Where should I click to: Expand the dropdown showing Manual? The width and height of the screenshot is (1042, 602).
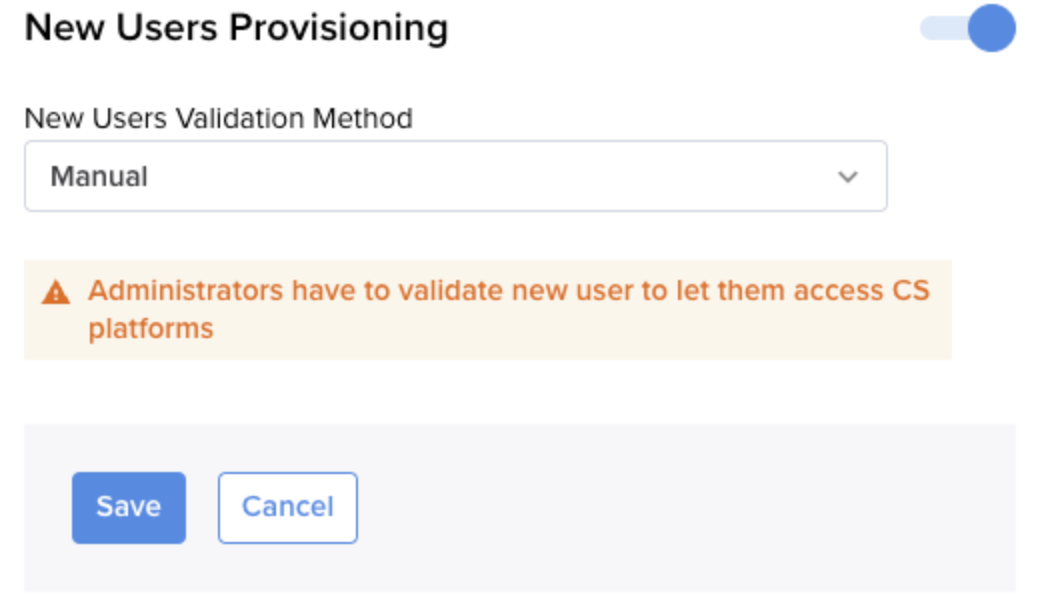(456, 176)
